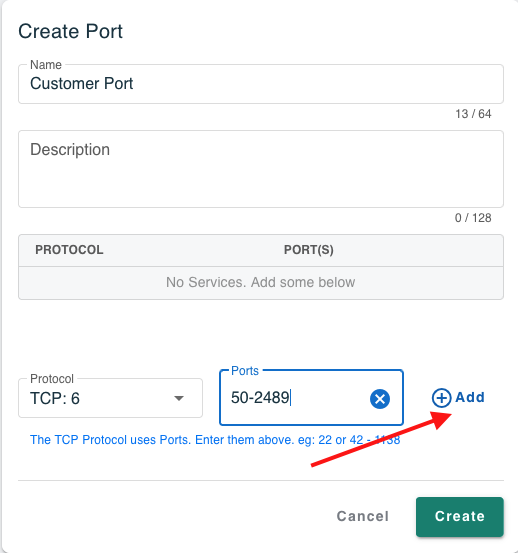The height and width of the screenshot is (553, 518).
Task: Click the Ports field label
Action: [x=245, y=371]
